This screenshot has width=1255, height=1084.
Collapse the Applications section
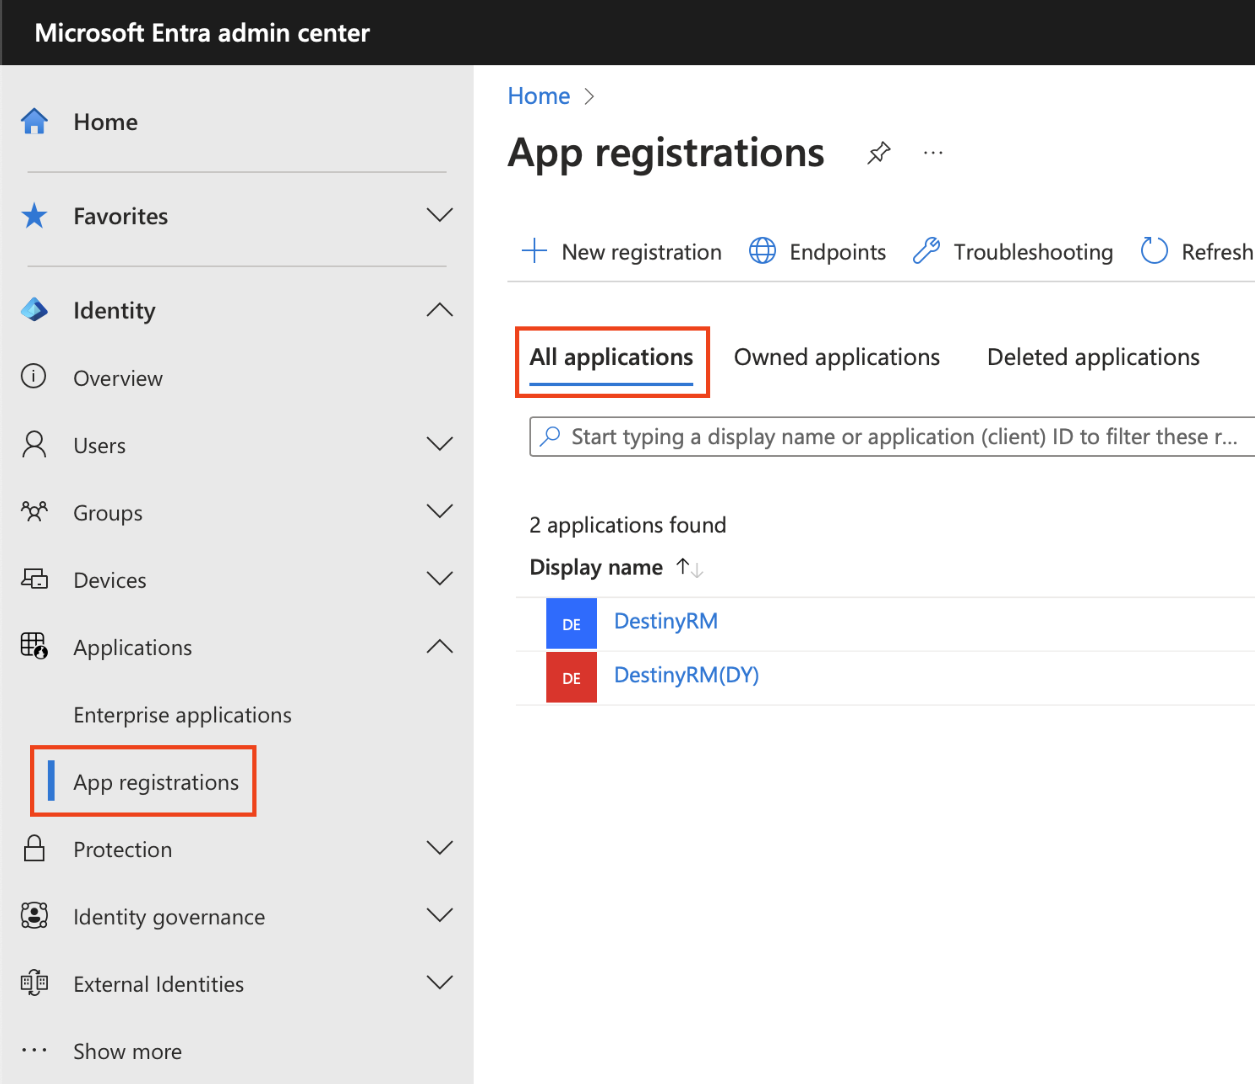coord(440,646)
